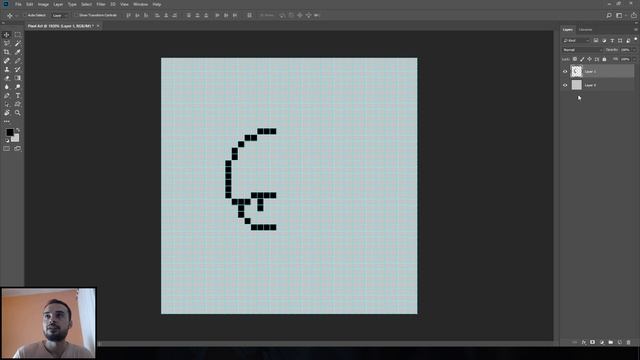This screenshot has width=640, height=360.
Task: Select the Eyedropper tool
Action: [x=18, y=52]
